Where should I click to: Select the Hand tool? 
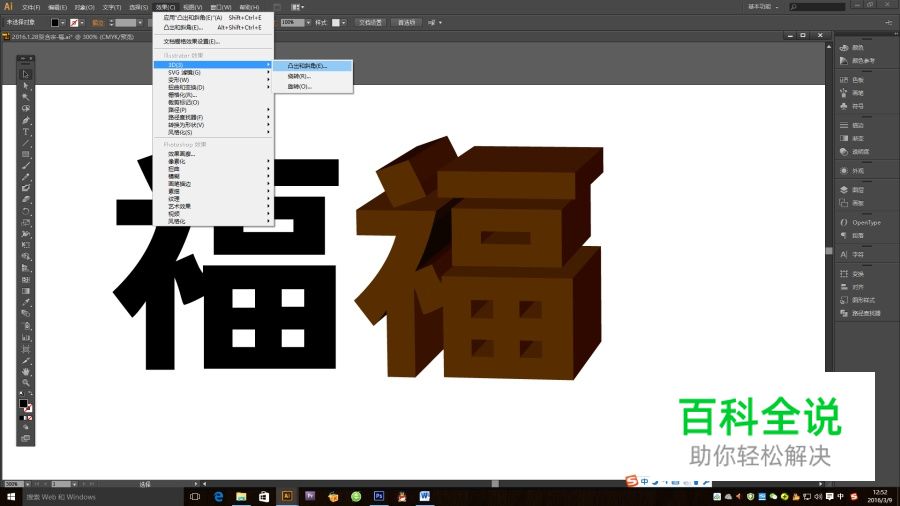(26, 371)
